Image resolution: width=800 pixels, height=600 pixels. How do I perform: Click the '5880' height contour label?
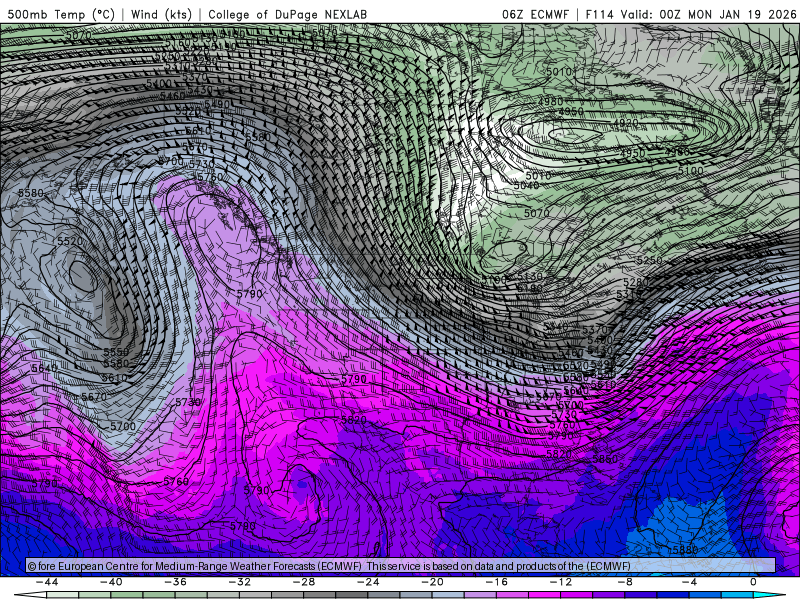point(685,550)
